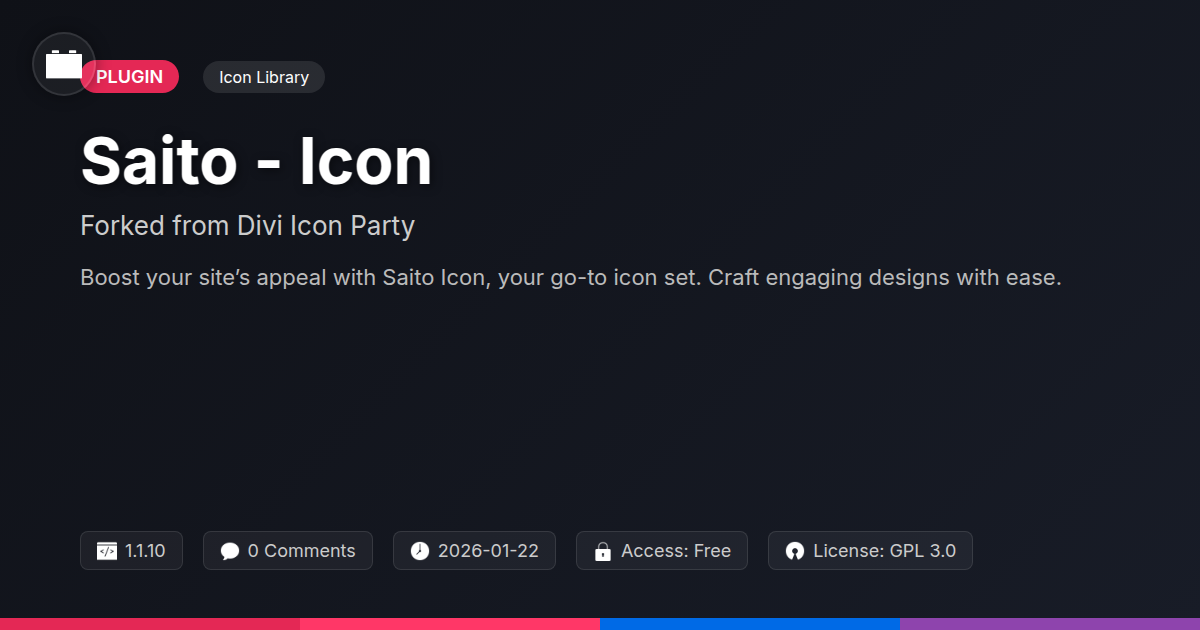Click the pink segment of the bottom bar

(x=450, y=623)
